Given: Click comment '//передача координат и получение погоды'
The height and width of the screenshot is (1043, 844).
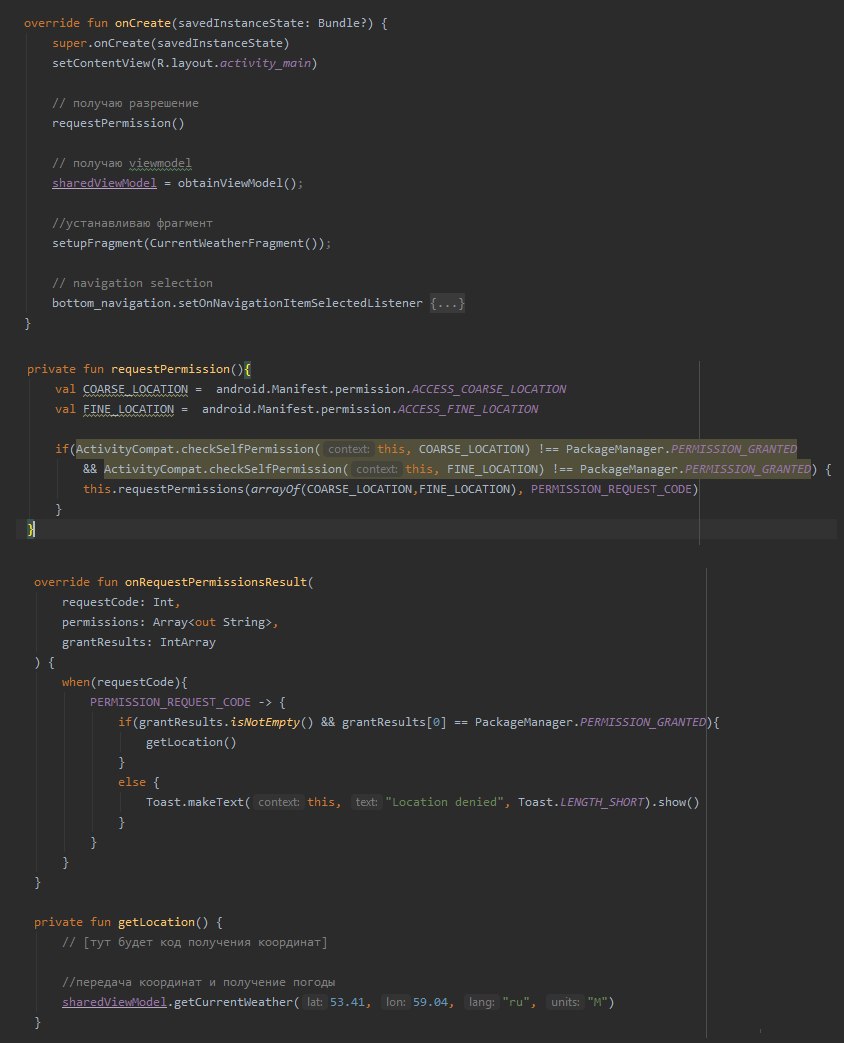Looking at the screenshot, I should tap(198, 982).
